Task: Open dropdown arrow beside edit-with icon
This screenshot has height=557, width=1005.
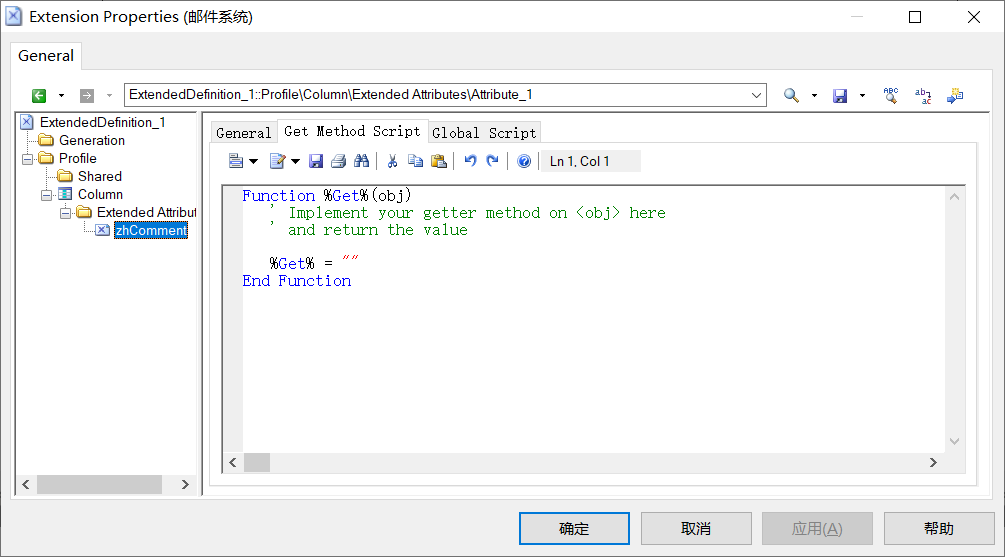Action: point(295,162)
